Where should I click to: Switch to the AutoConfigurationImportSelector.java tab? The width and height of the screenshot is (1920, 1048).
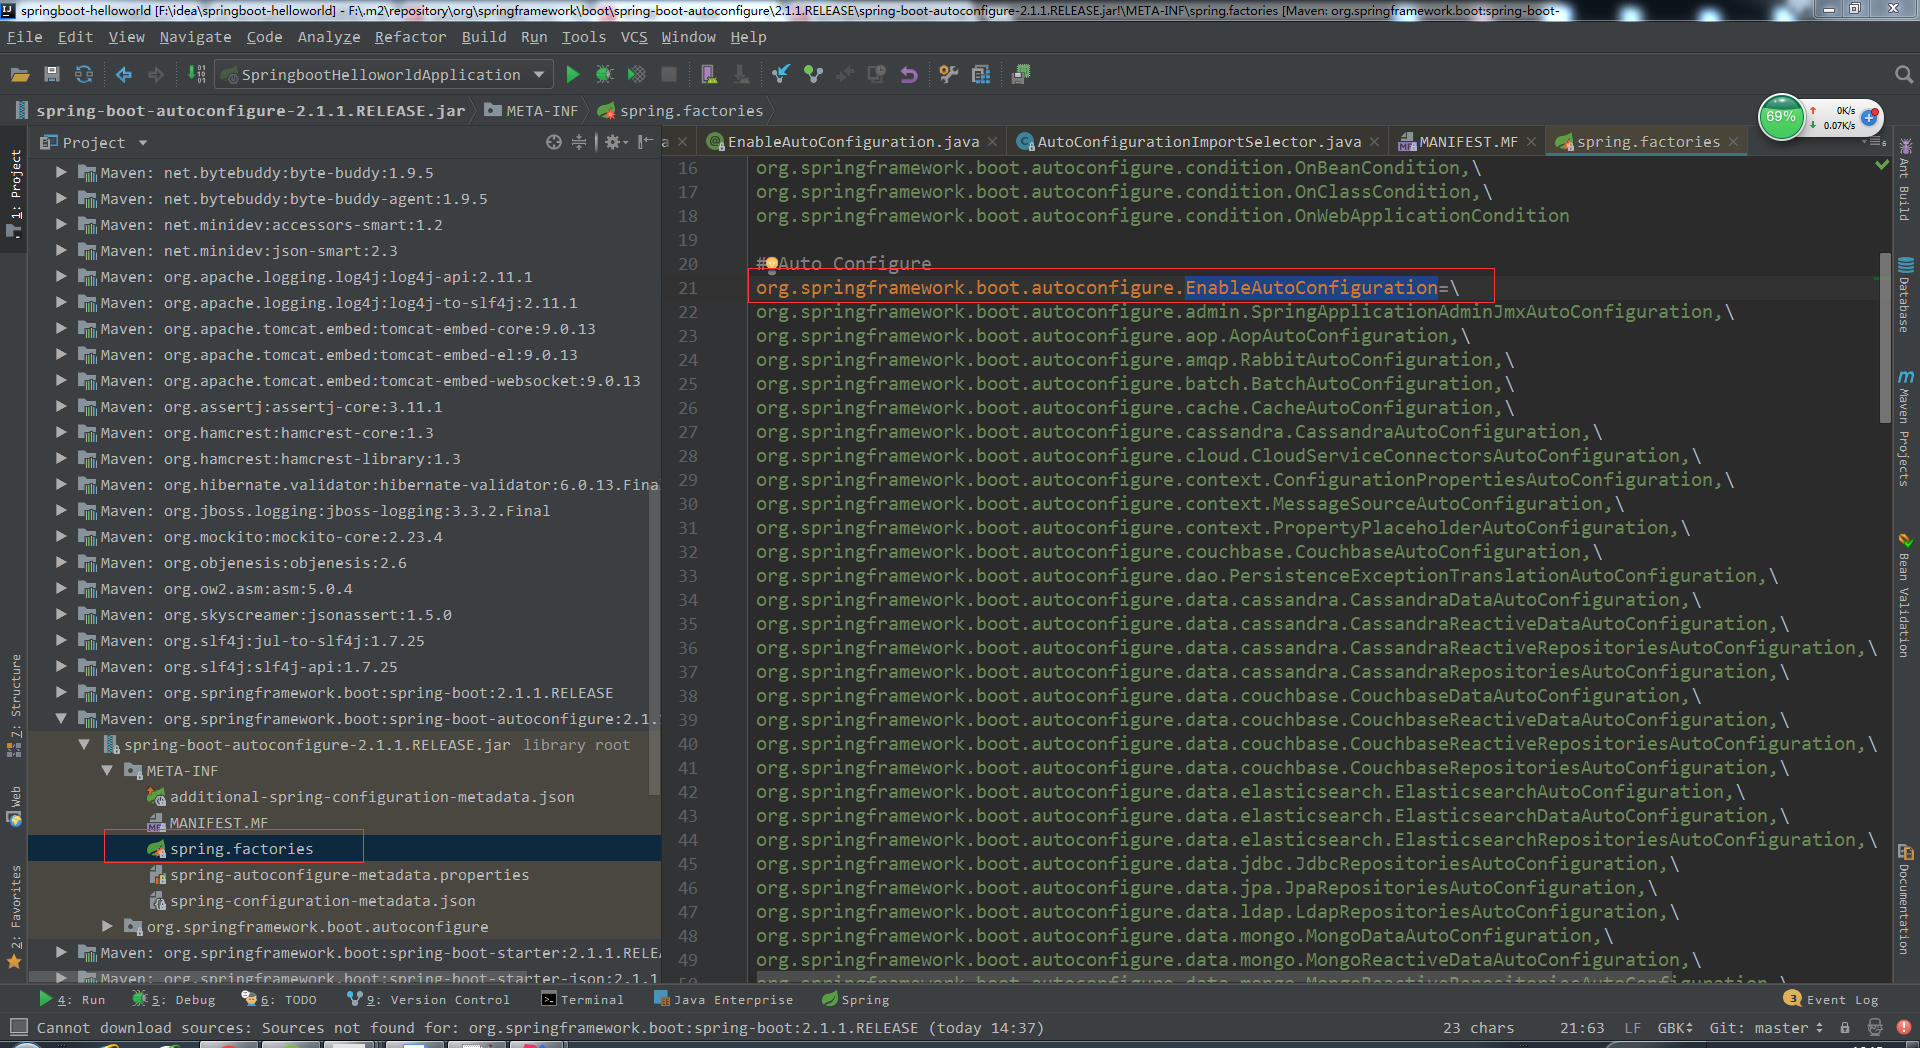[1198, 142]
